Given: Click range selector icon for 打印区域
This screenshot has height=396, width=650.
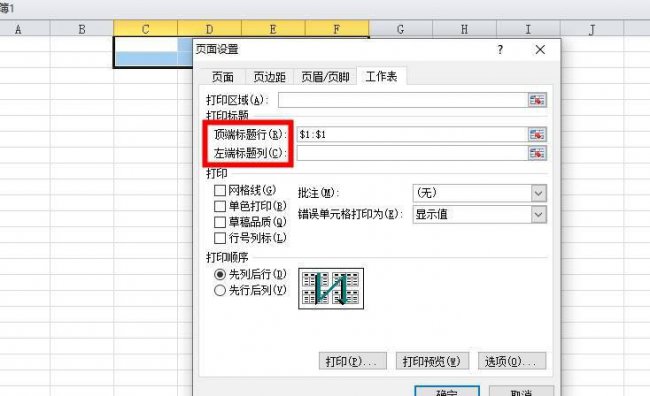Looking at the screenshot, I should coord(537,100).
